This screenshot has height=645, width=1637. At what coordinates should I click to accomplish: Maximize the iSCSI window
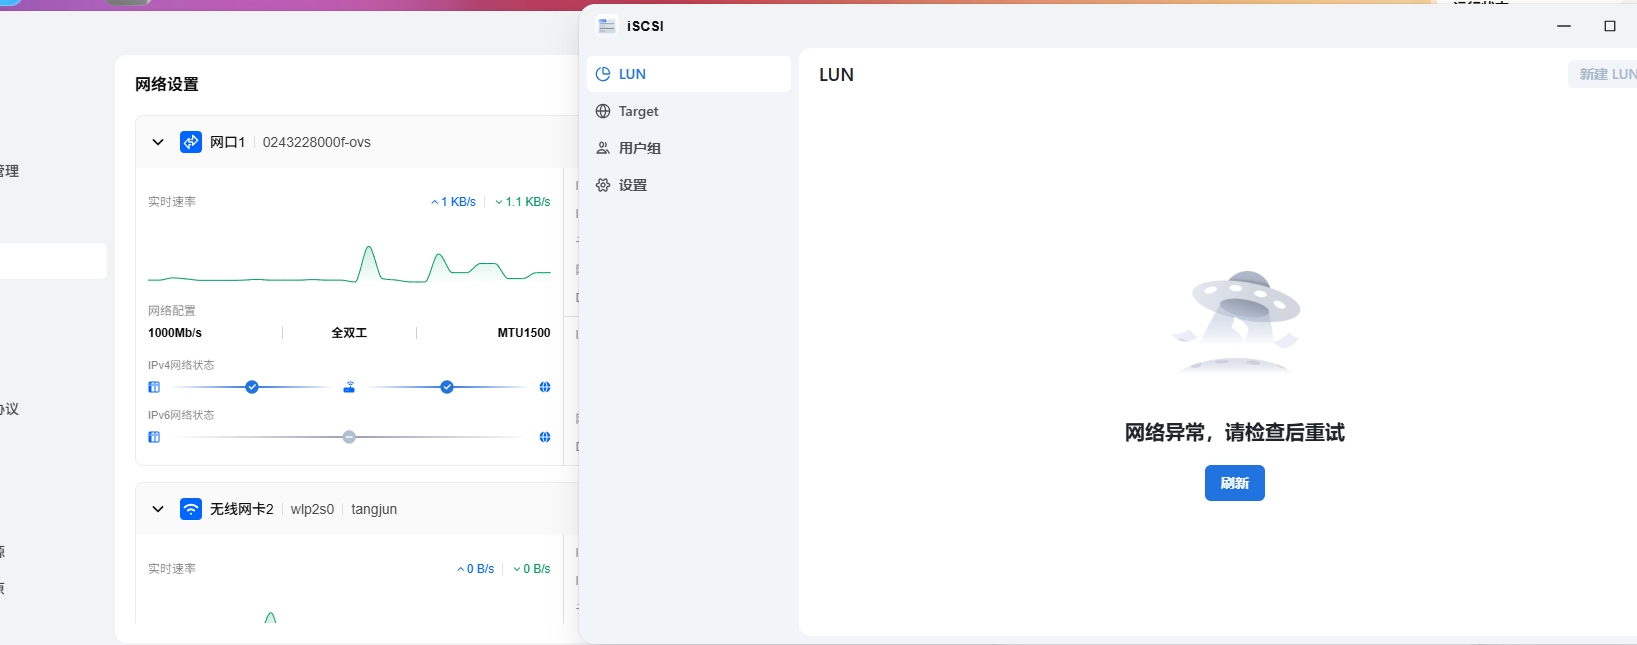click(1610, 26)
